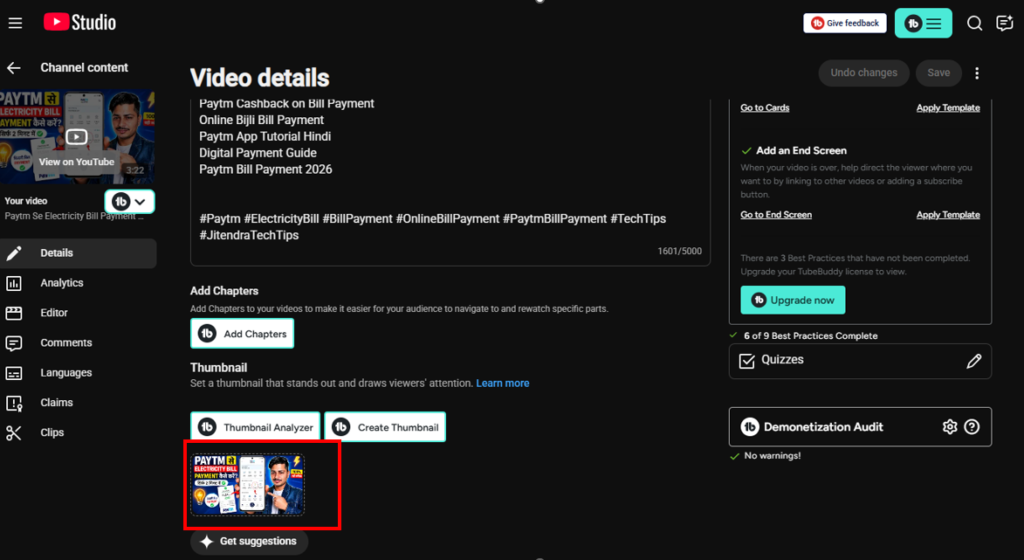
Task: Select the uploaded Paytm video thumbnail
Action: [248, 485]
